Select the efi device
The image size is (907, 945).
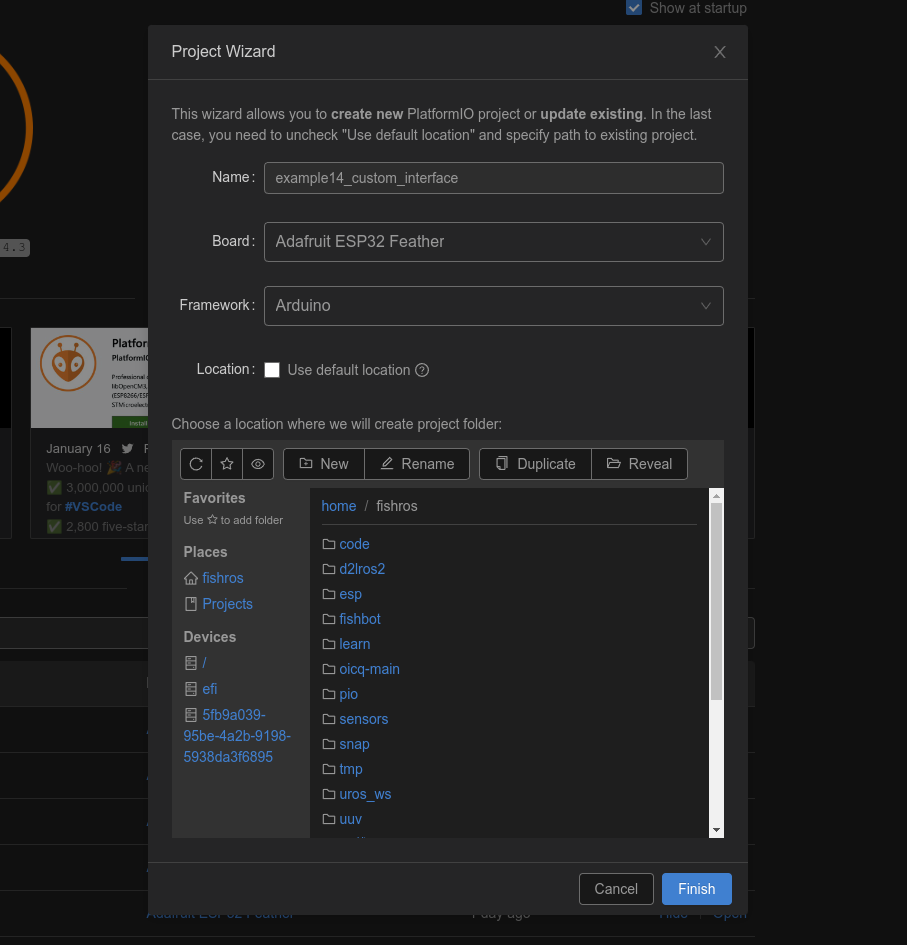click(209, 689)
